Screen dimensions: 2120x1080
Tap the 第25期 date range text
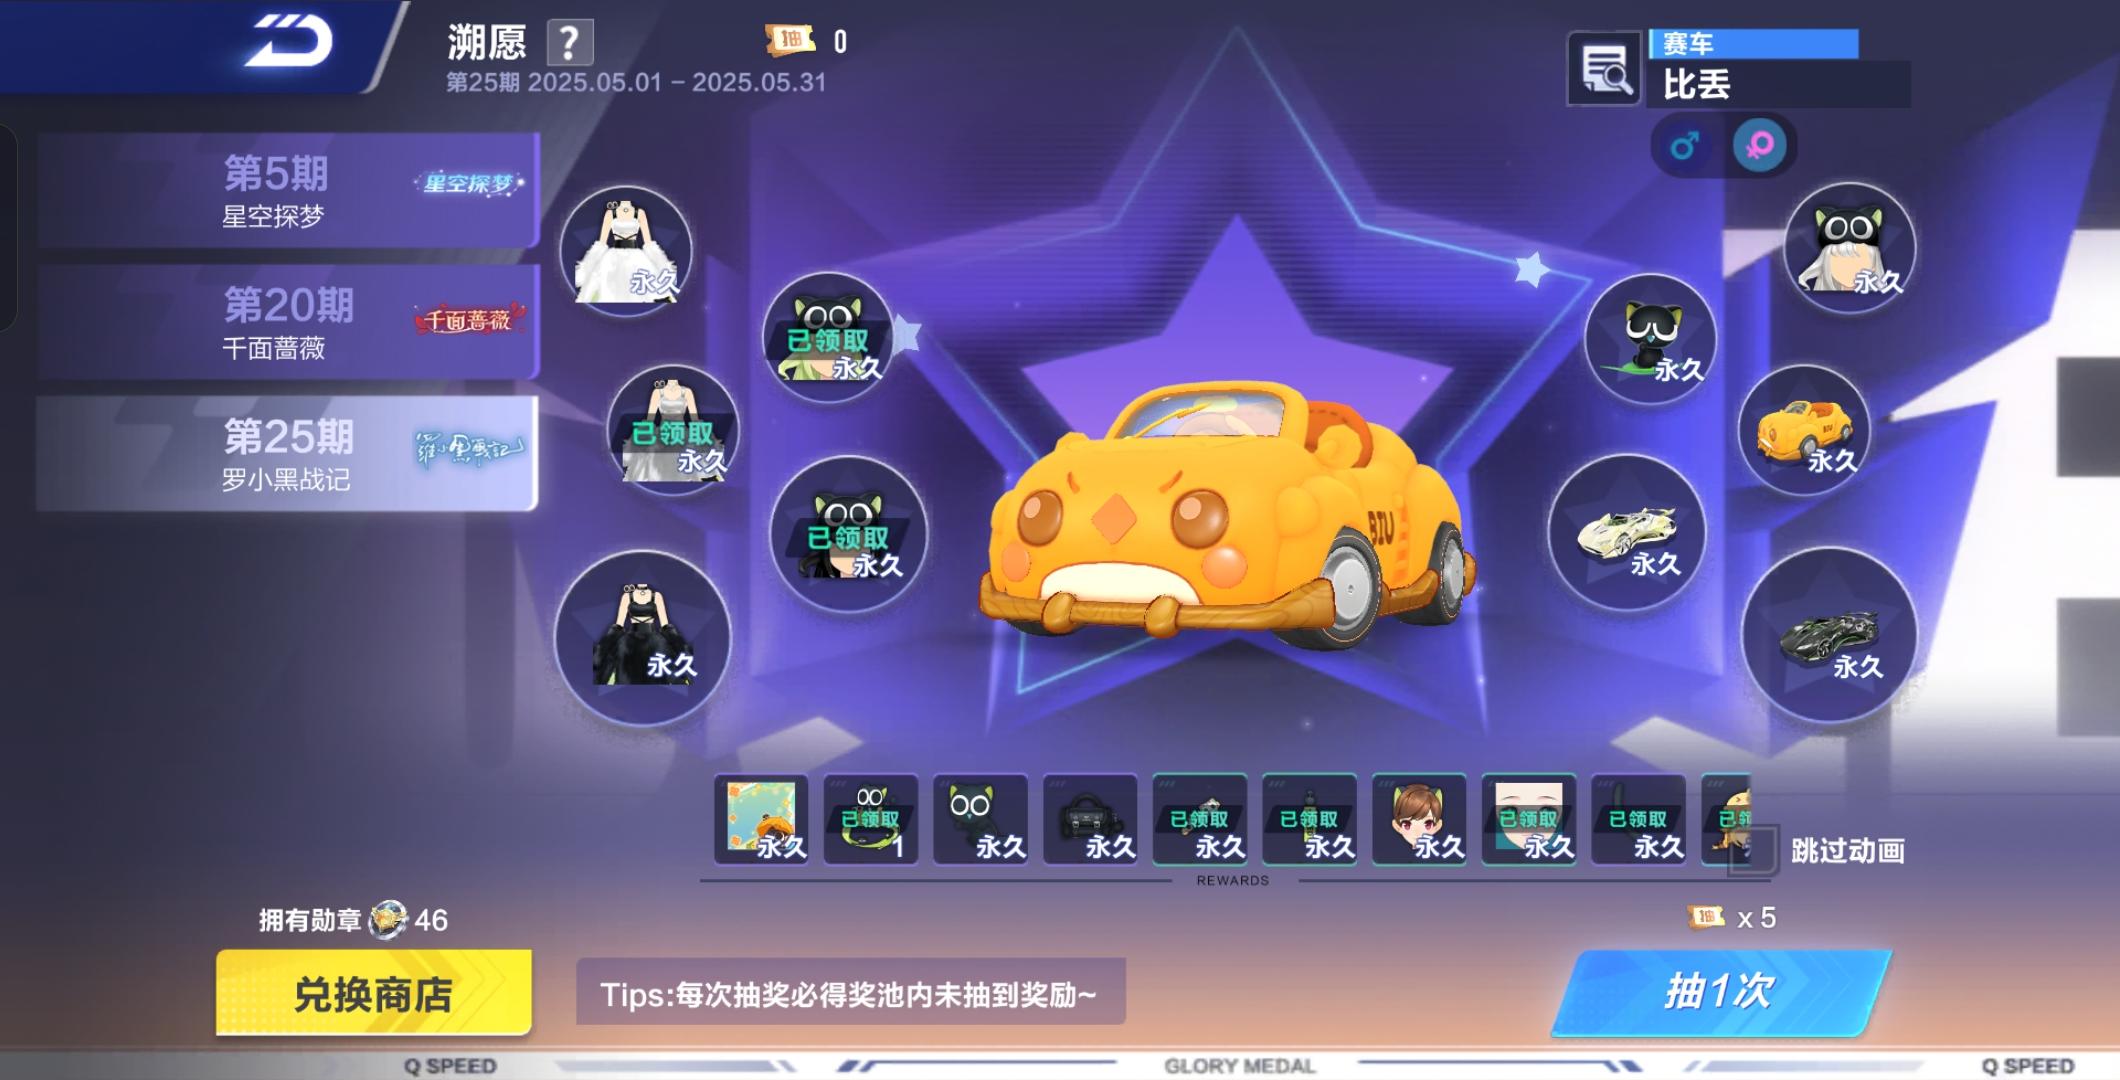636,82
